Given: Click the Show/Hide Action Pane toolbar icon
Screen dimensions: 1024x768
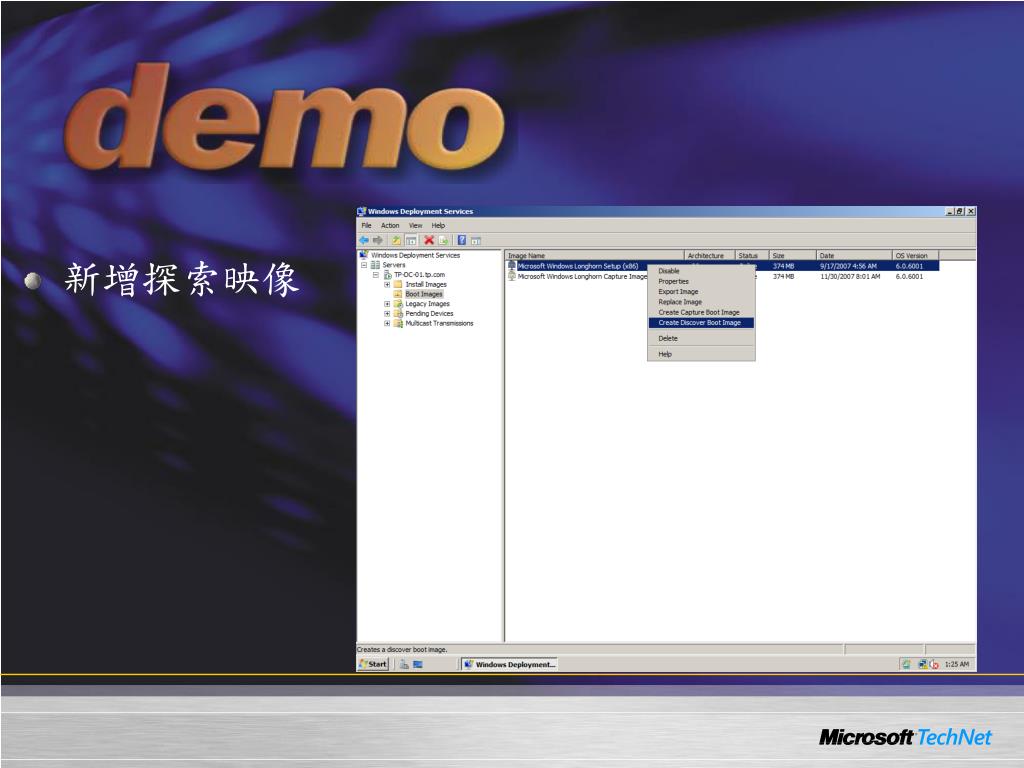Looking at the screenshot, I should click(476, 240).
